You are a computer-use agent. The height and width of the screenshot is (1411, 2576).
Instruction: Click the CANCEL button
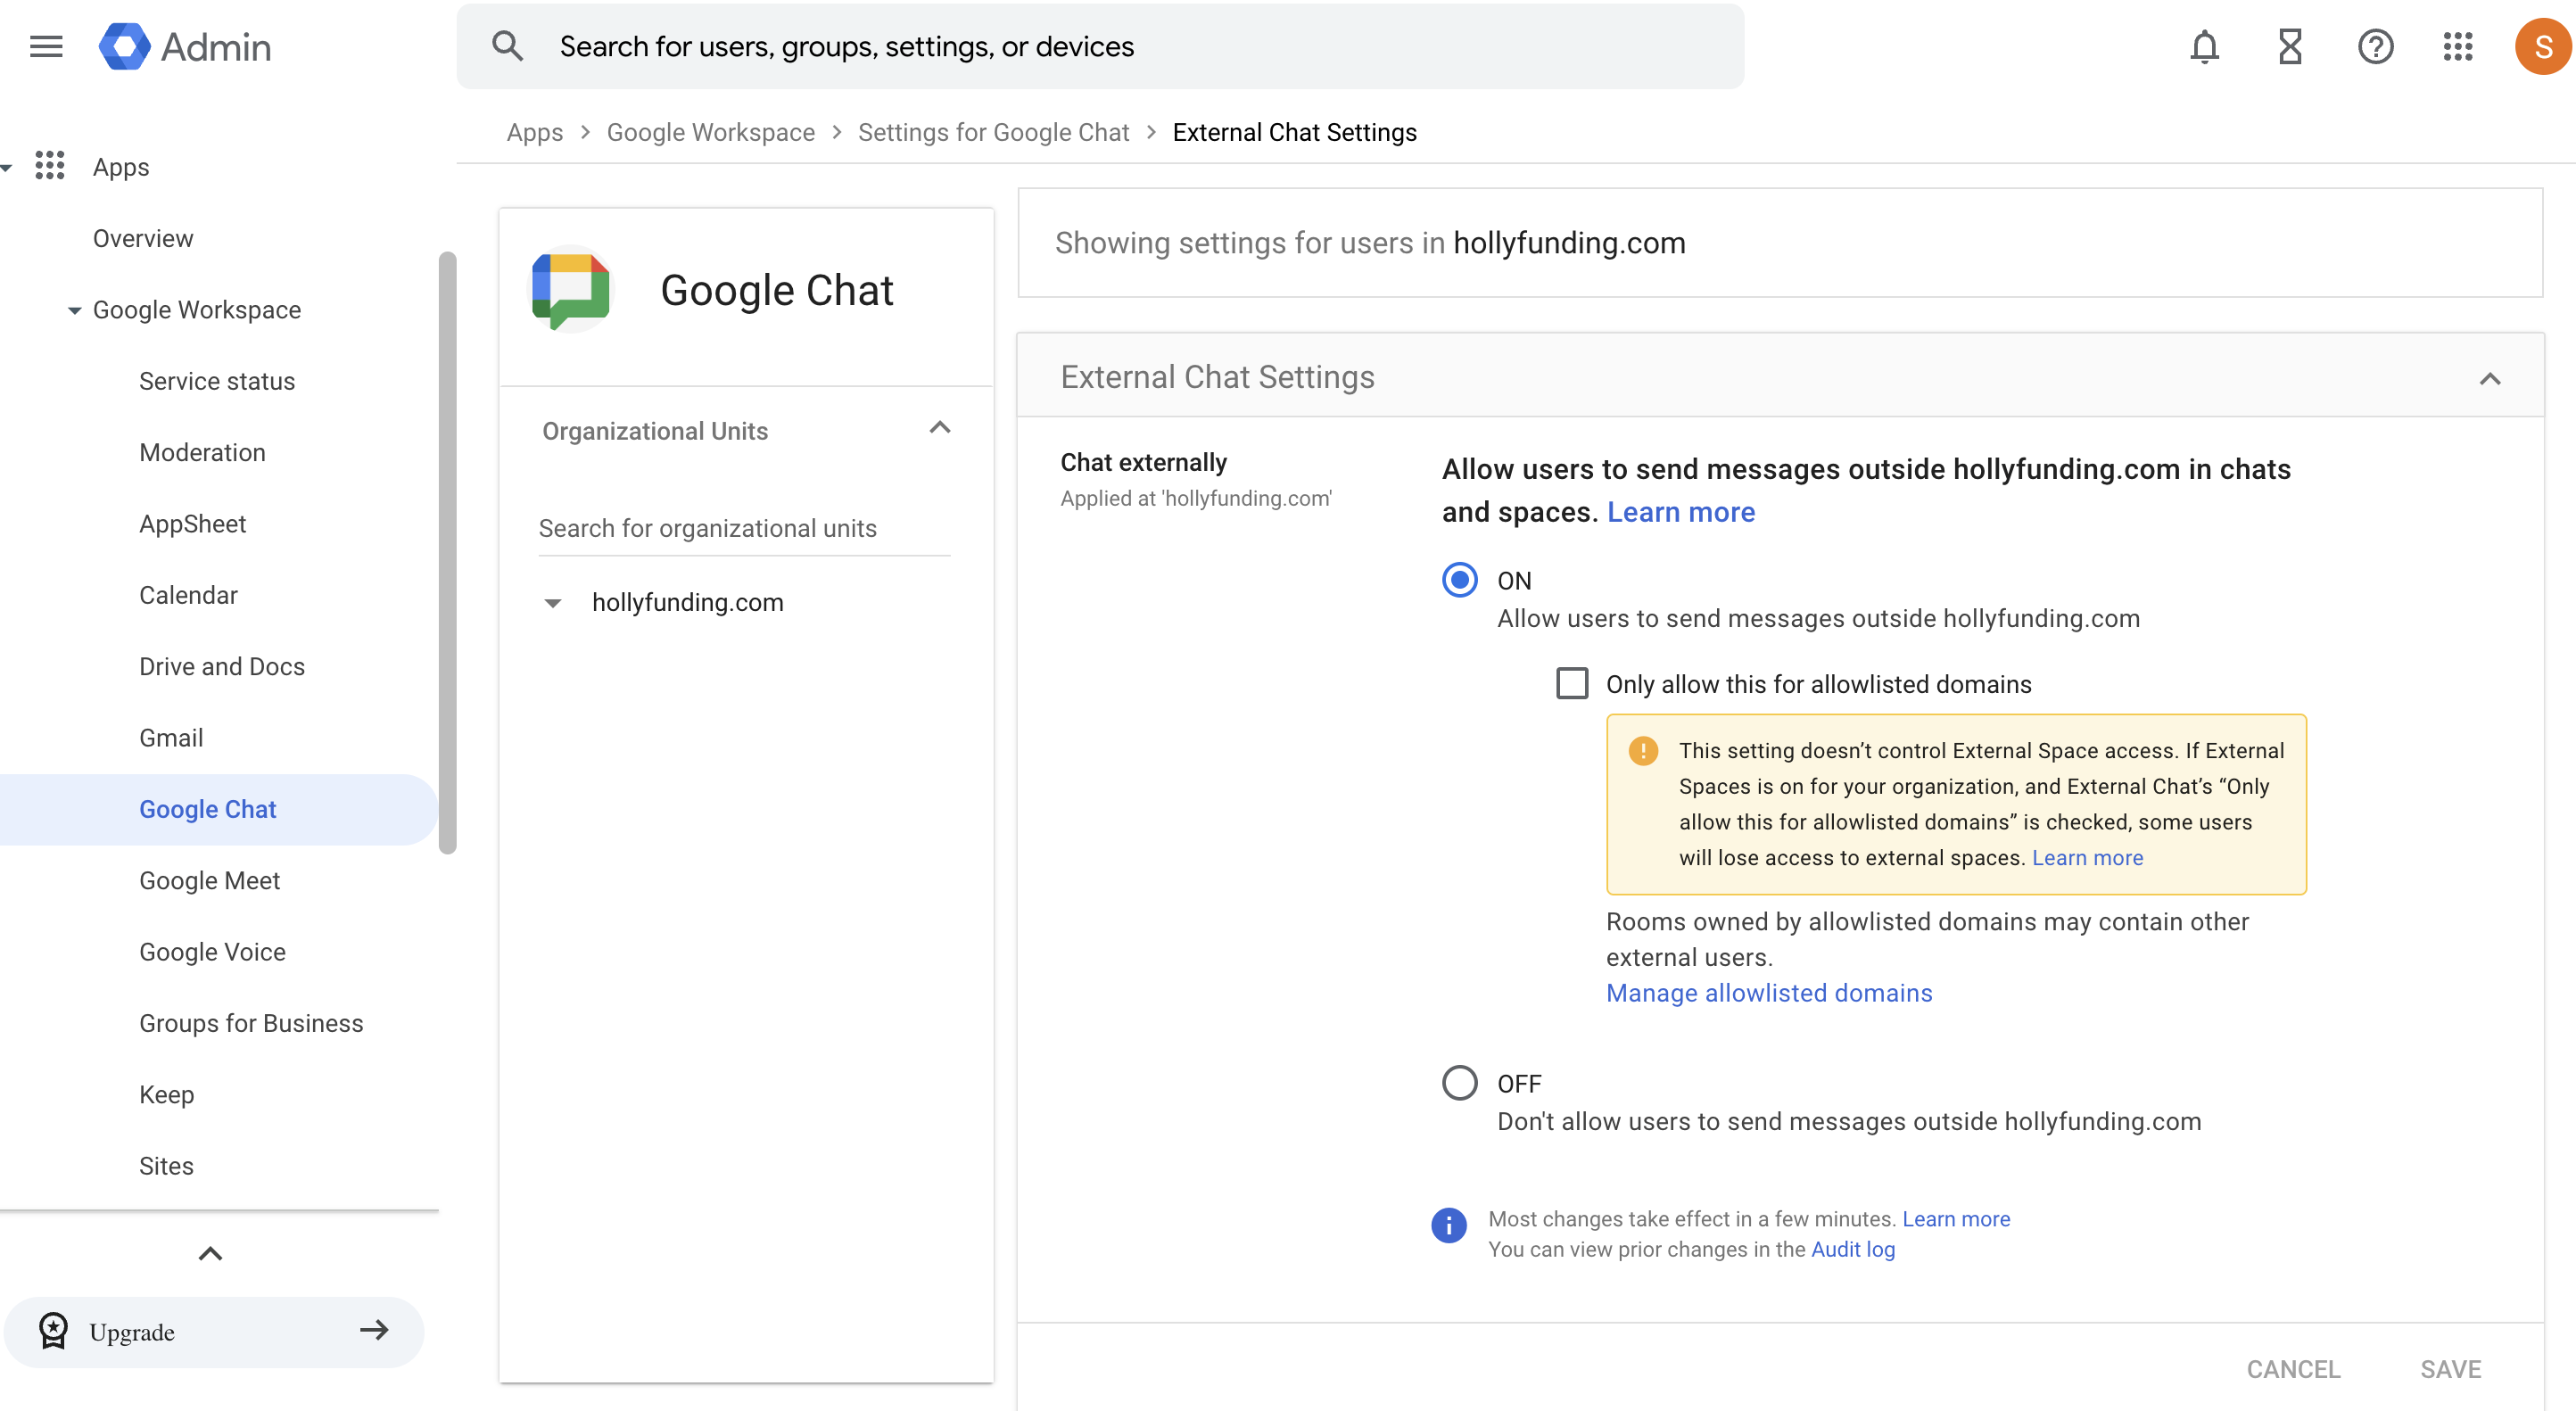2292,1368
